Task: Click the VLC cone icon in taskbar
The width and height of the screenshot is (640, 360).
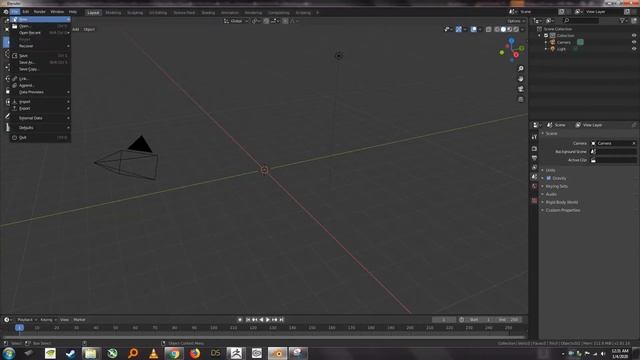Action: (153, 353)
